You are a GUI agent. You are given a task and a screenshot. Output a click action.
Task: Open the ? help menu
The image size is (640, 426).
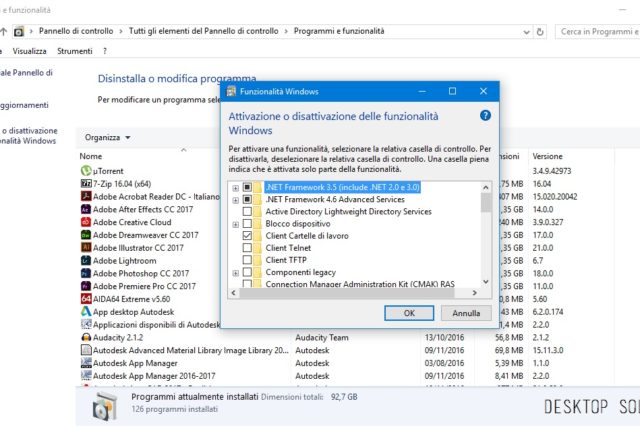105,51
